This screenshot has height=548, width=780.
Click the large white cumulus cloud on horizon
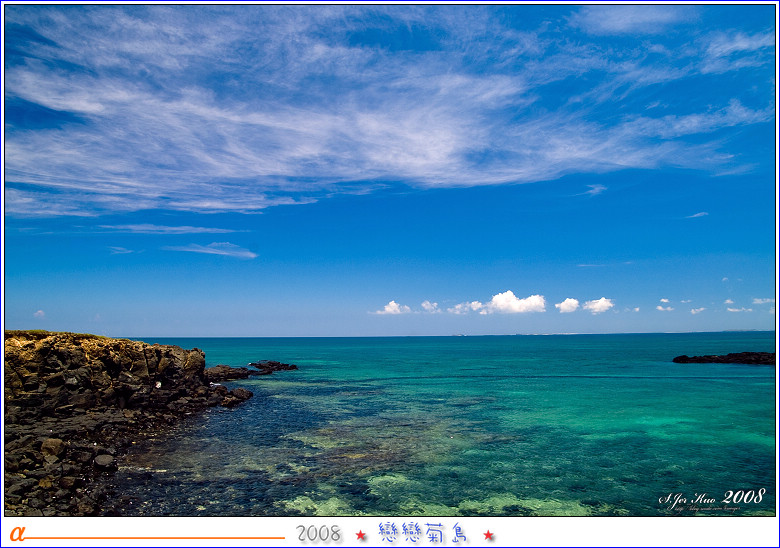pyautogui.click(x=512, y=303)
